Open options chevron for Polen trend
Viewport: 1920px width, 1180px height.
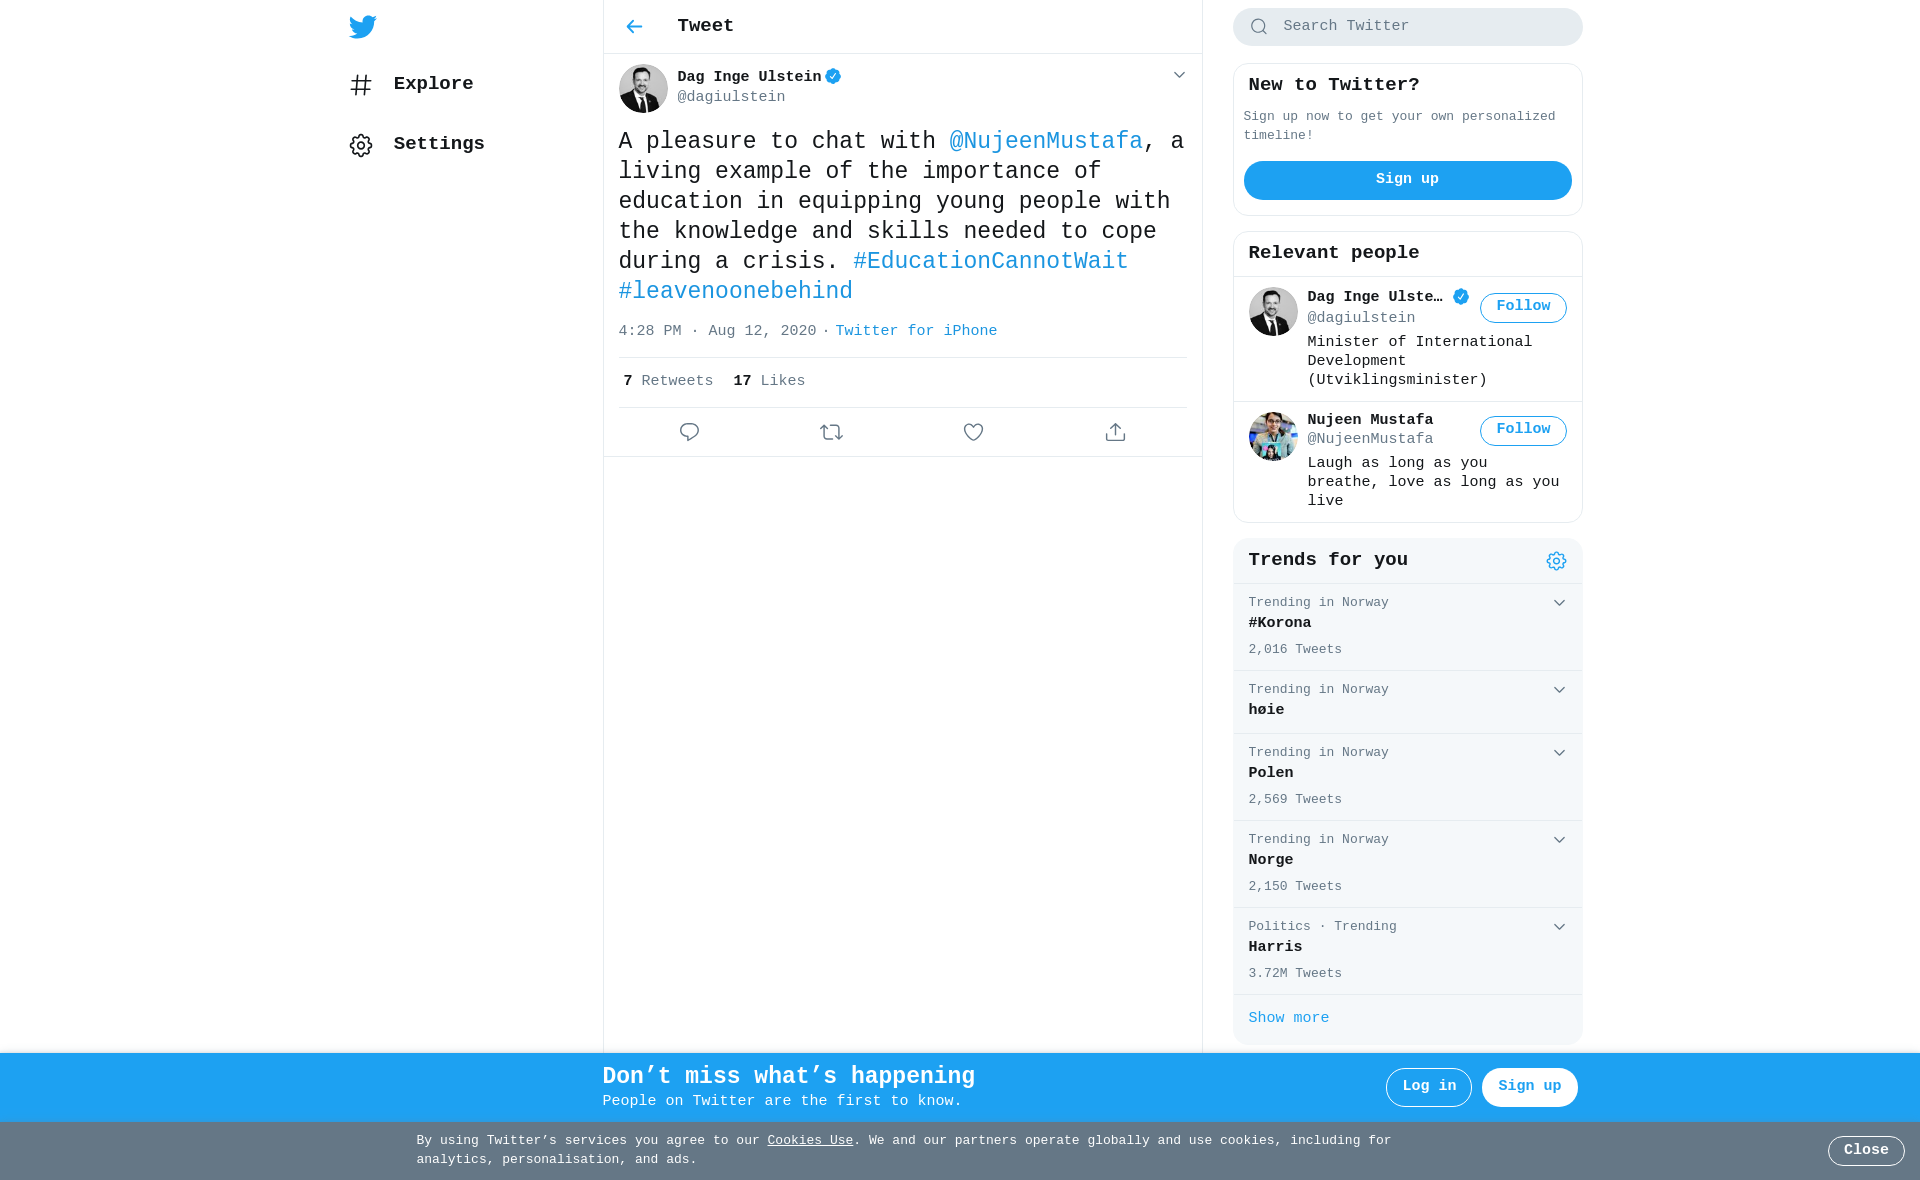[x=1559, y=753]
